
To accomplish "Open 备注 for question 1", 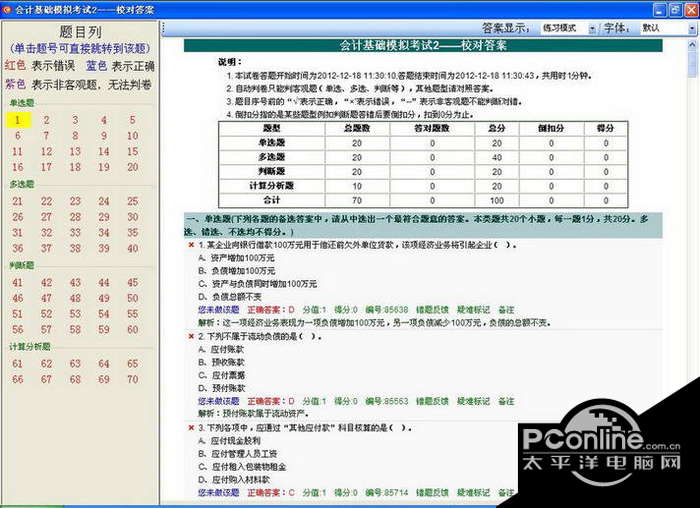I will pos(506,310).
